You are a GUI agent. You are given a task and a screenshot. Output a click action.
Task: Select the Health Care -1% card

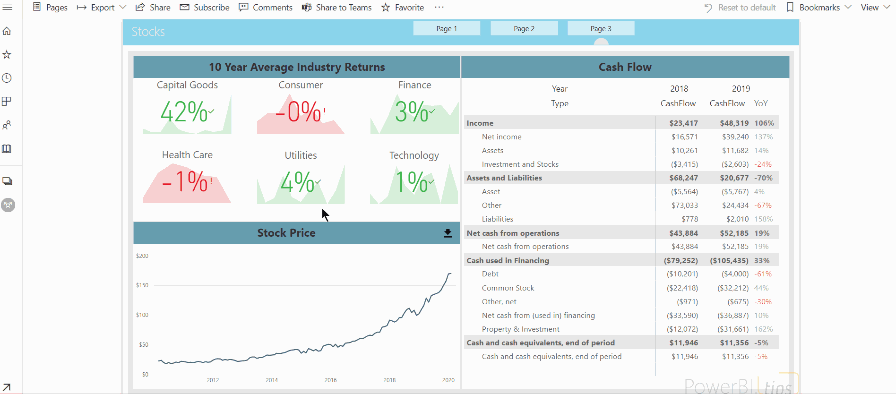click(x=187, y=176)
